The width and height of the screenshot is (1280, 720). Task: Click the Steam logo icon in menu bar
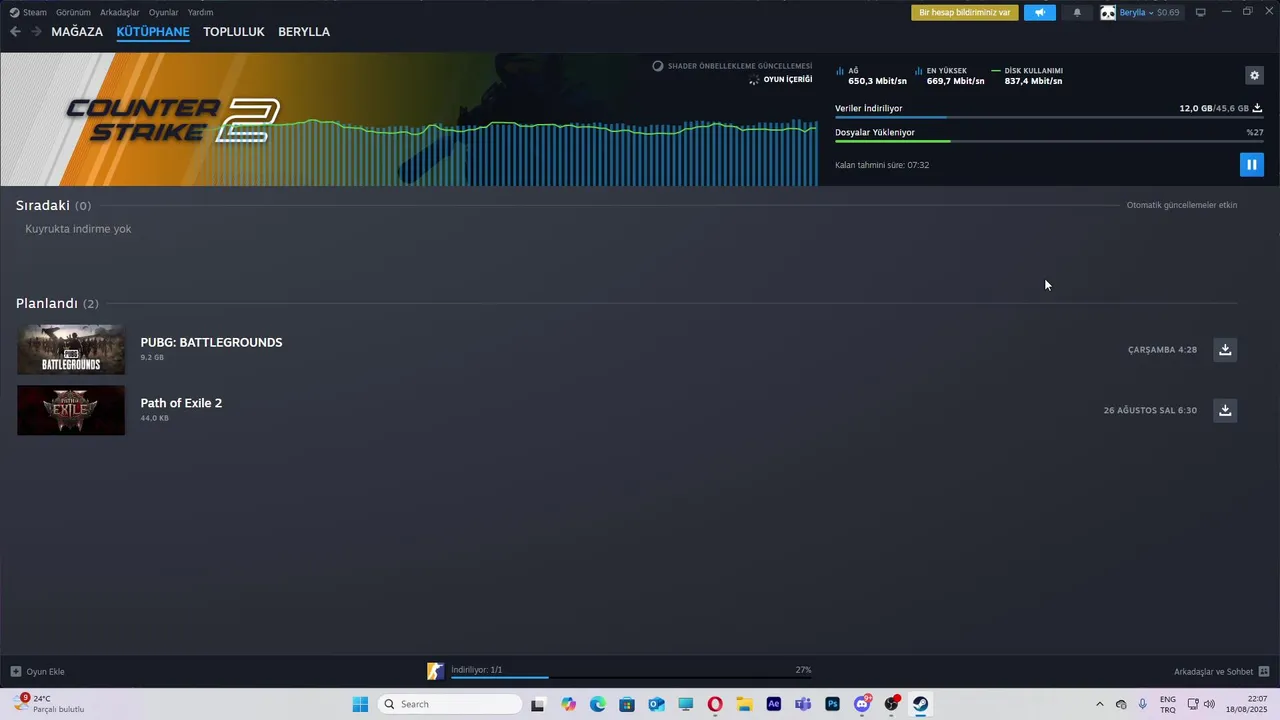(x=14, y=12)
